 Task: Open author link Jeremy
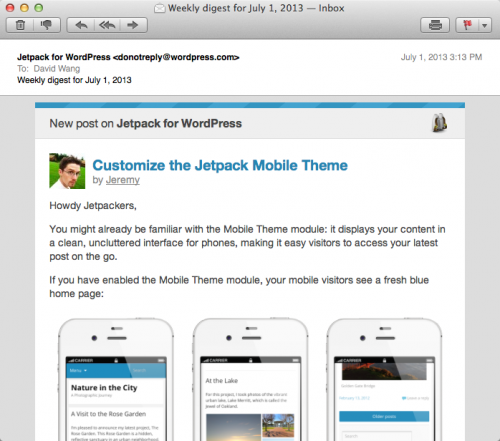click(123, 180)
